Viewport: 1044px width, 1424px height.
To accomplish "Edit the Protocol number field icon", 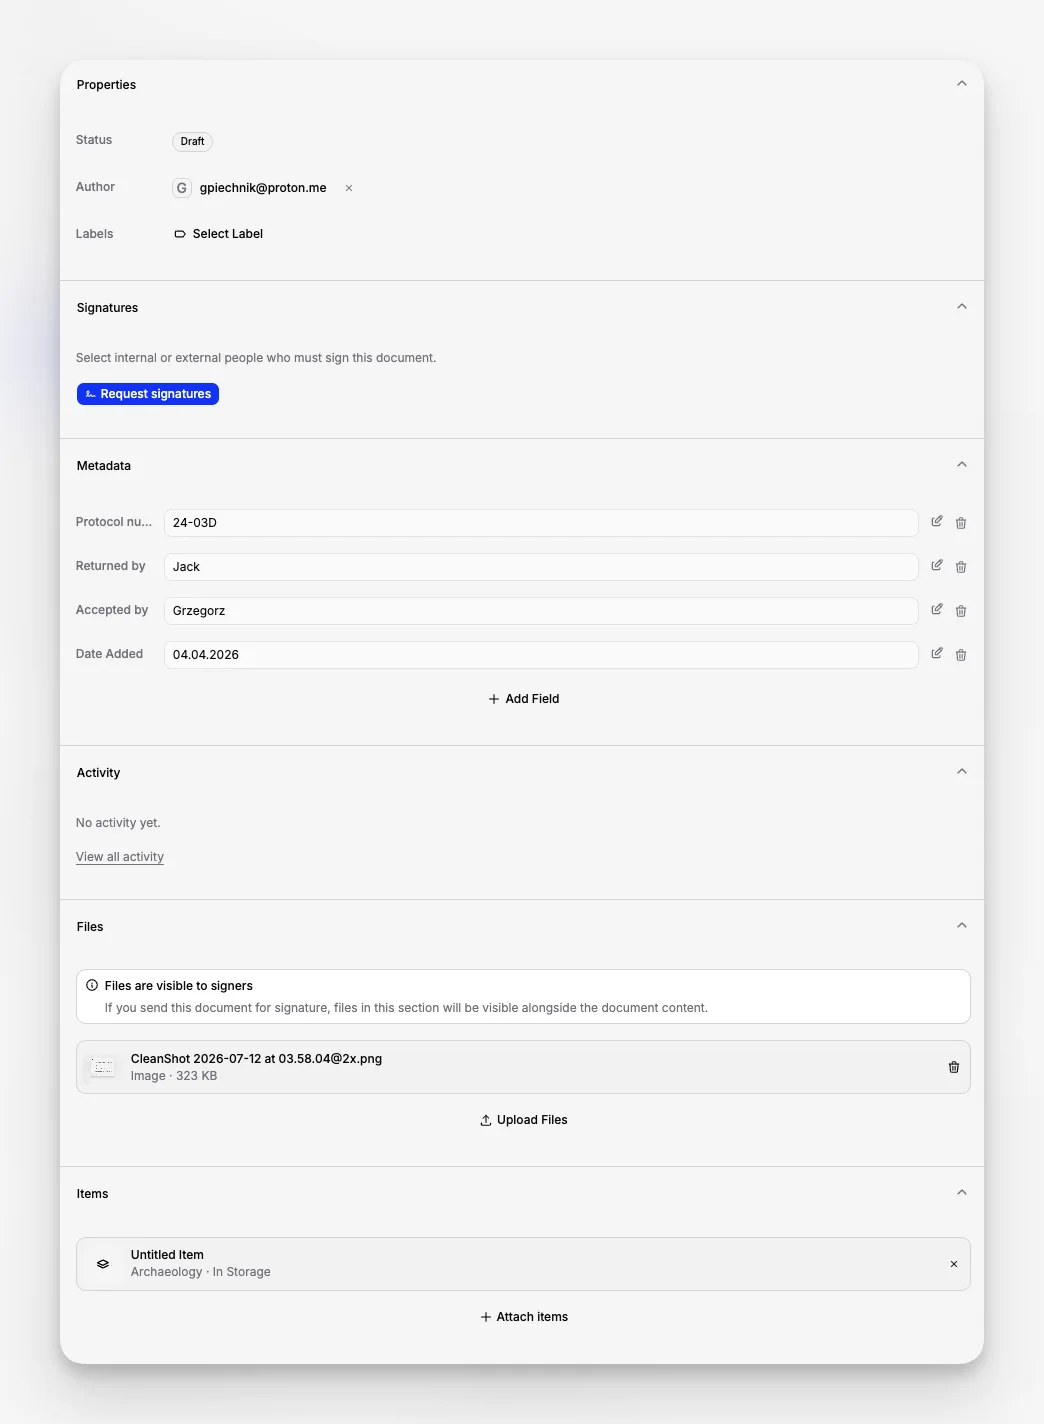I will pyautogui.click(x=937, y=522).
